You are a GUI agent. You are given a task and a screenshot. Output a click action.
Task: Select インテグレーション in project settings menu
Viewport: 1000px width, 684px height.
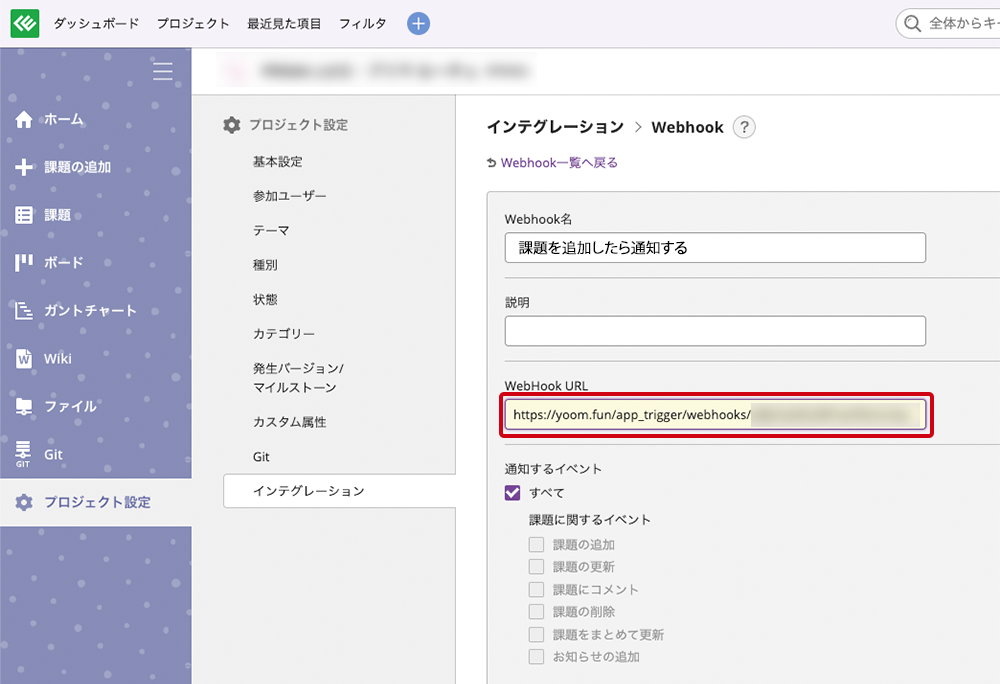308,491
